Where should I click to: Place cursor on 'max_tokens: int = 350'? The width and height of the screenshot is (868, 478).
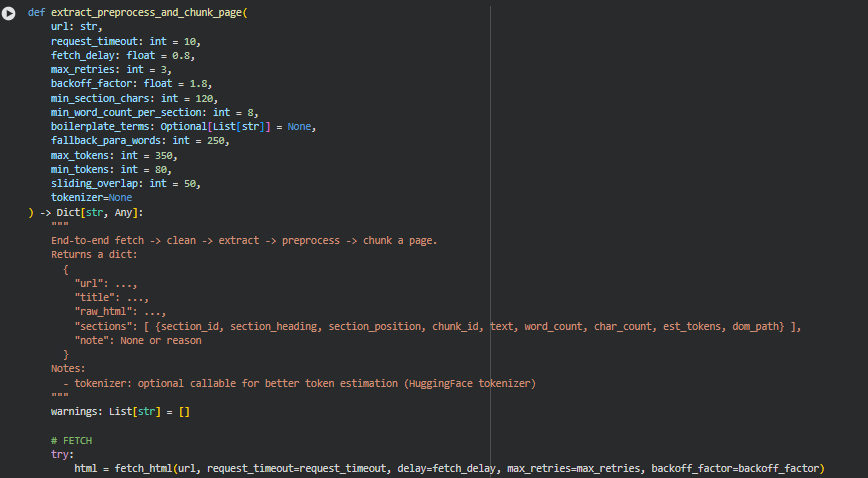pyautogui.click(x=113, y=155)
